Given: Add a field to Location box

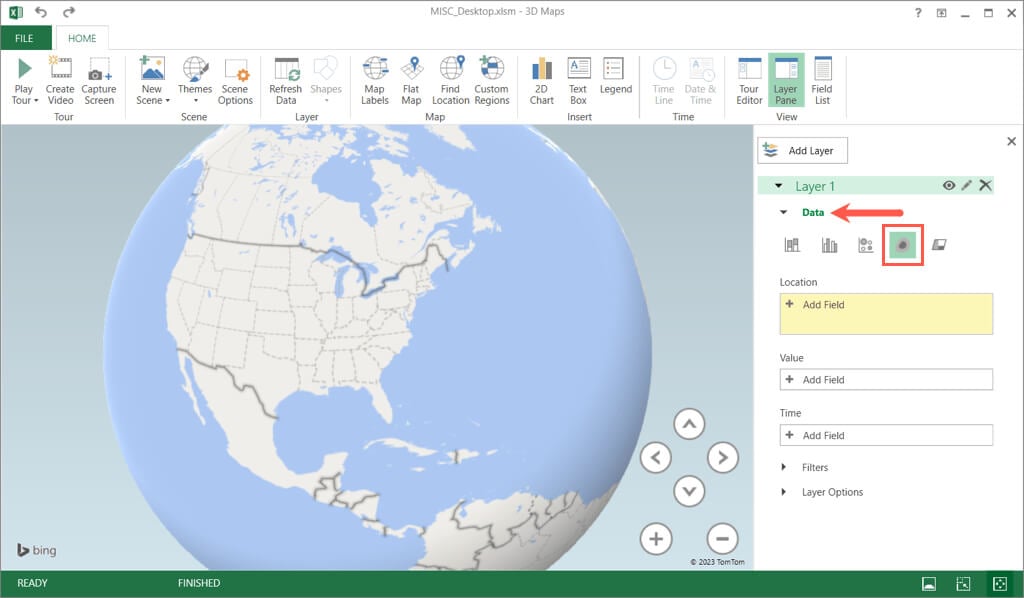Looking at the screenshot, I should pyautogui.click(x=823, y=305).
